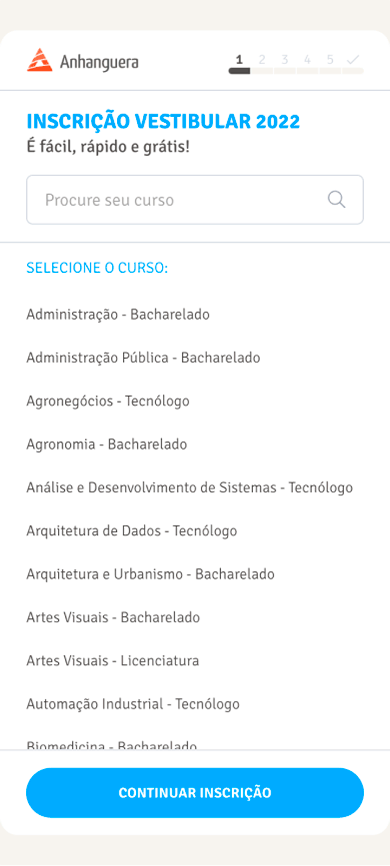390x866 pixels.
Task: Click the 'Procure seu curso' search field
Action: coord(195,200)
